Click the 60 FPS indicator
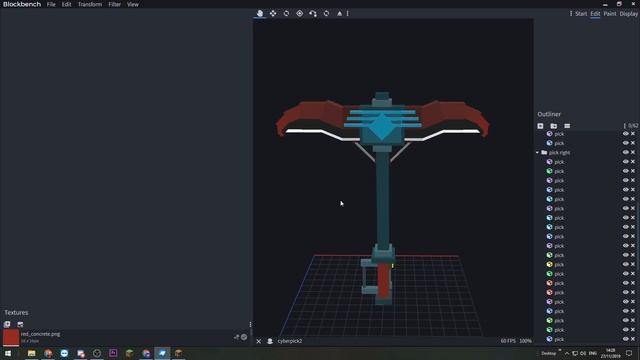The height and width of the screenshot is (360, 640). 508,341
